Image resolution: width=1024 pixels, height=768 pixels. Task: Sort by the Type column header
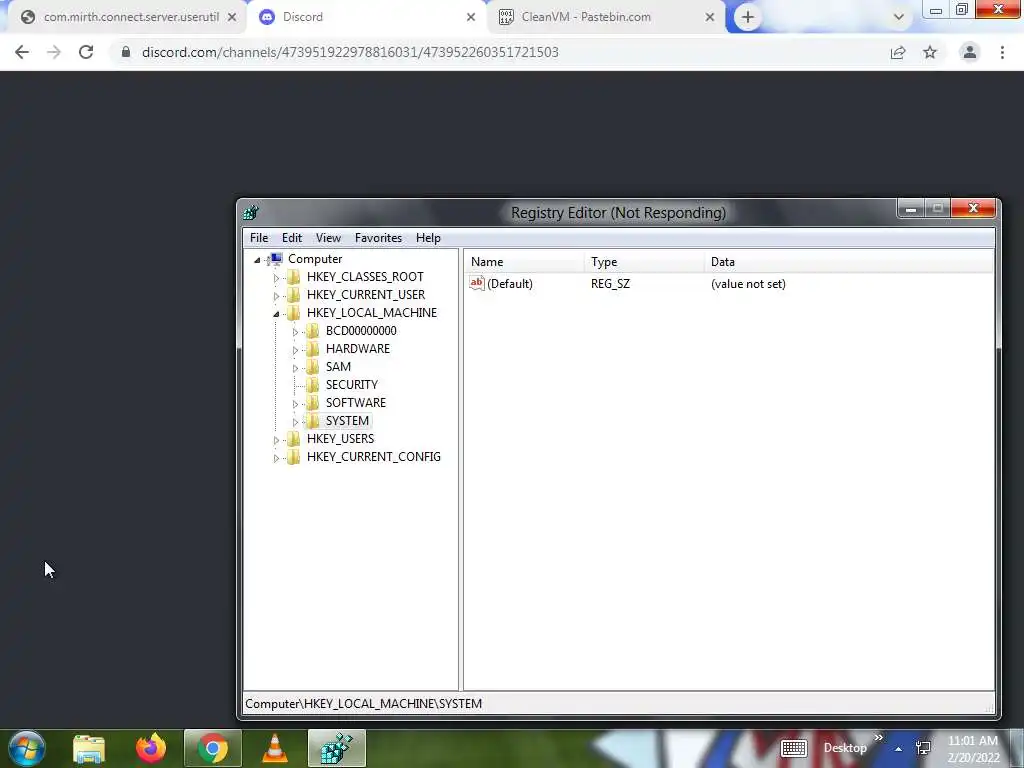[x=645, y=262]
